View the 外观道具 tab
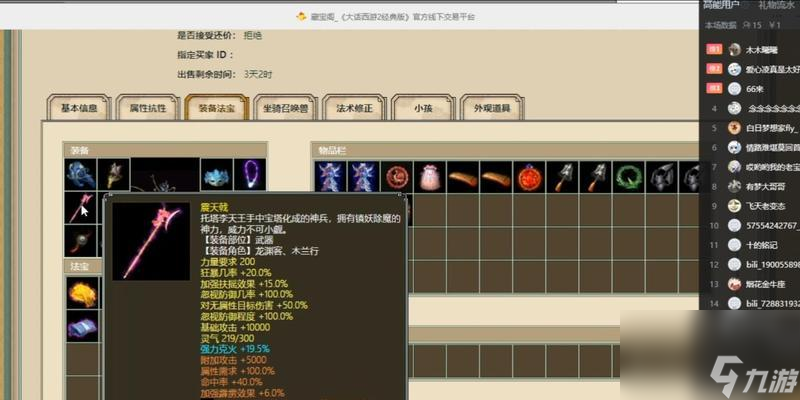 [492, 108]
